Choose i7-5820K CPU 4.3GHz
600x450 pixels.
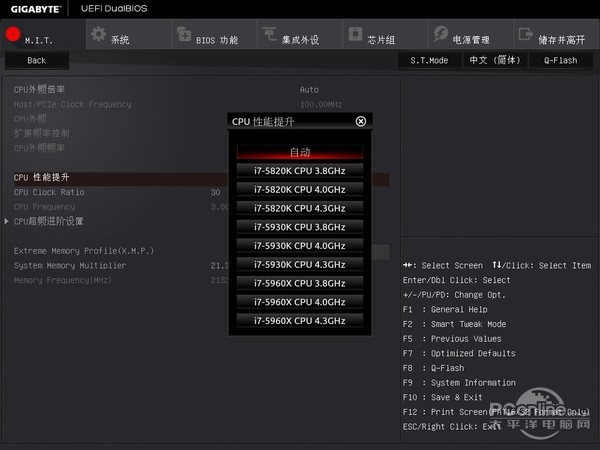(300, 208)
